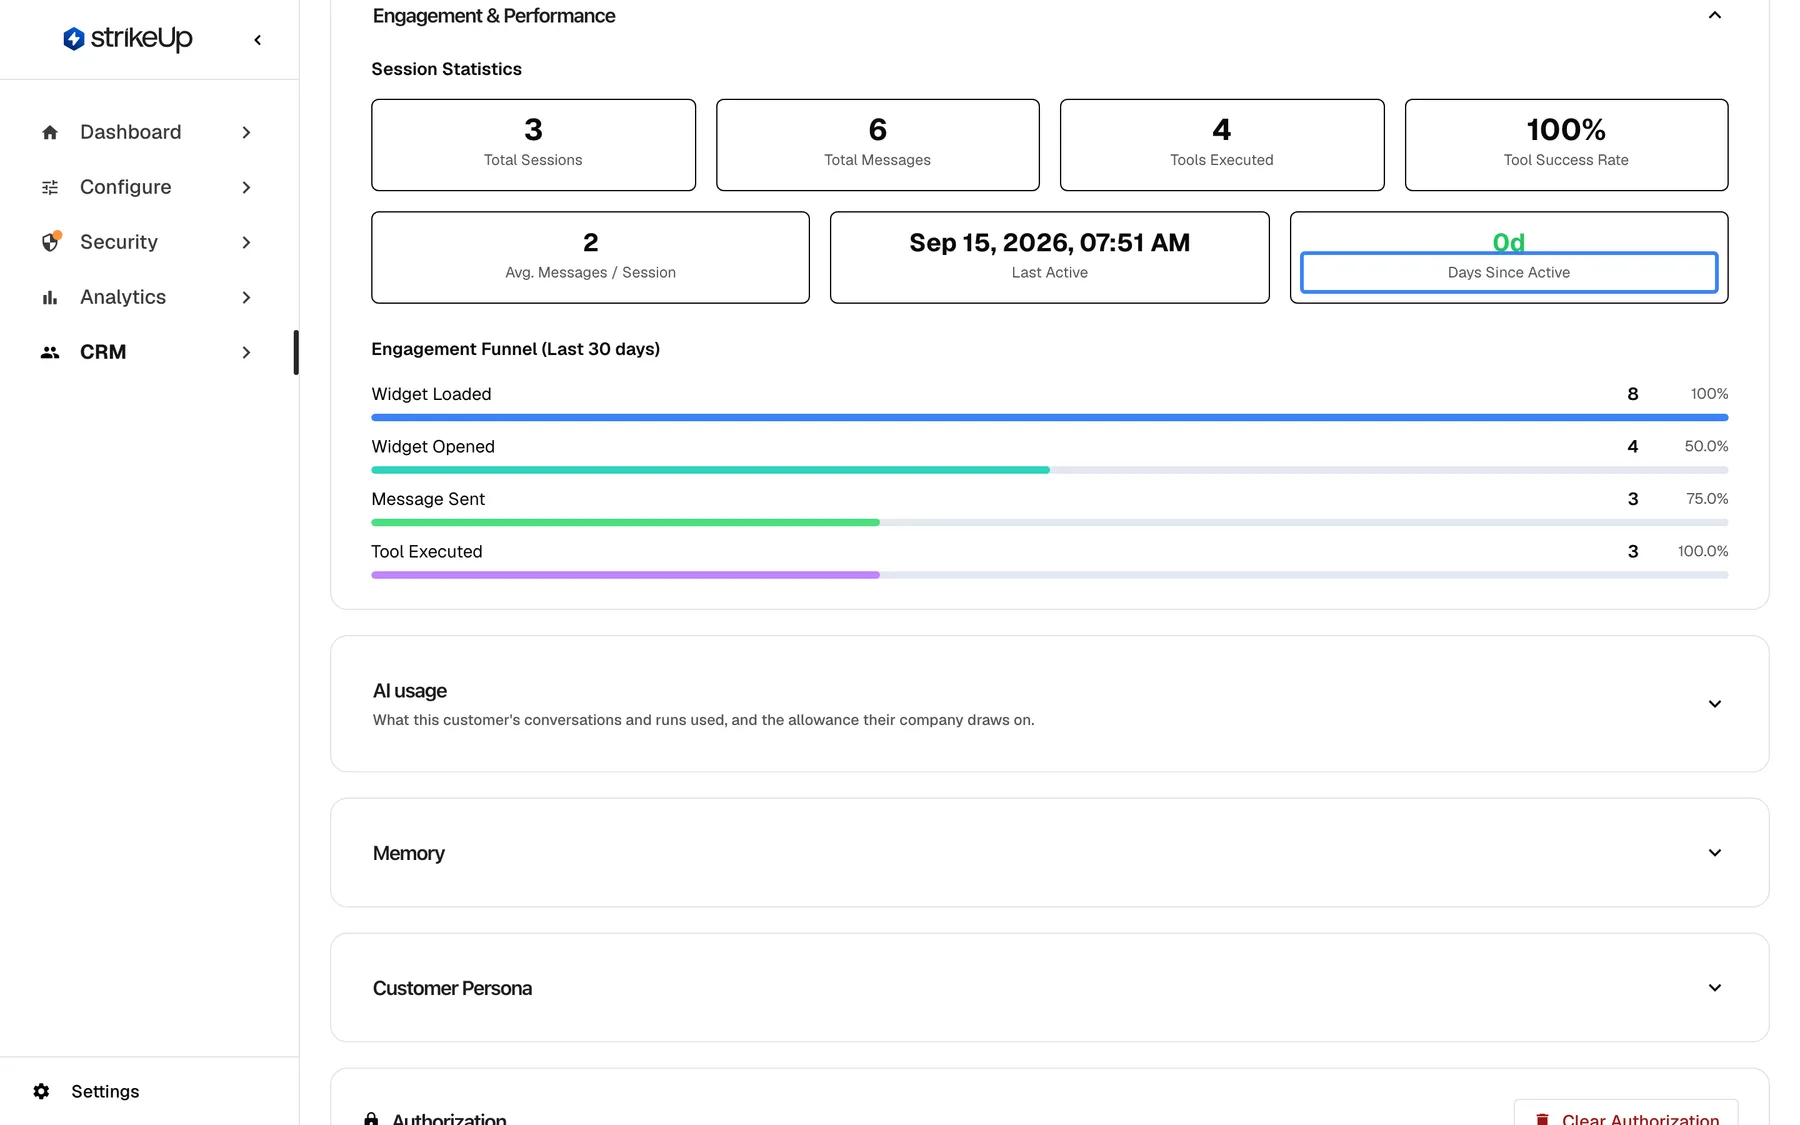Open the Analytics menu item

pos(147,297)
